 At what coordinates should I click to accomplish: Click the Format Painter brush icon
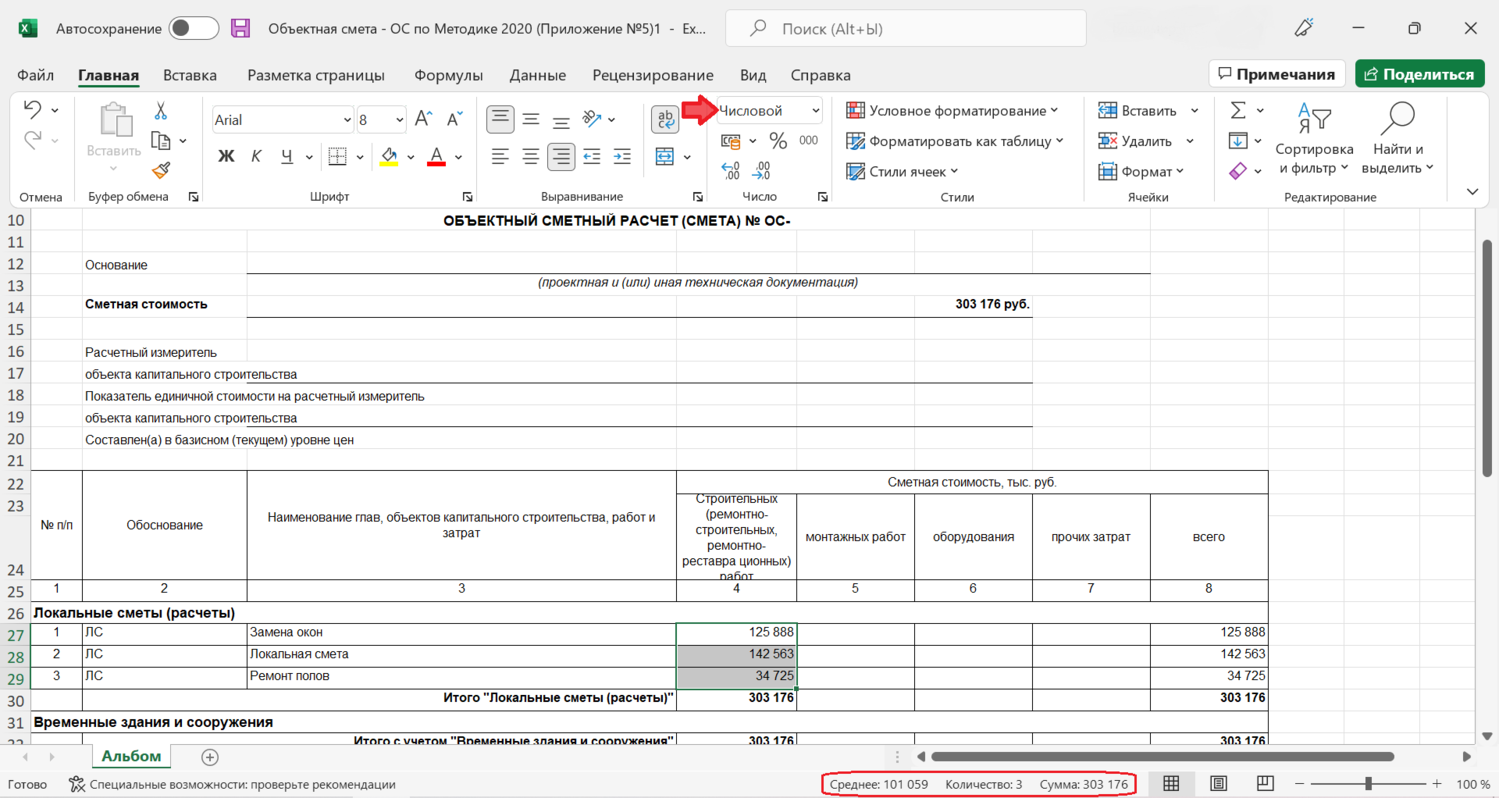[x=161, y=171]
